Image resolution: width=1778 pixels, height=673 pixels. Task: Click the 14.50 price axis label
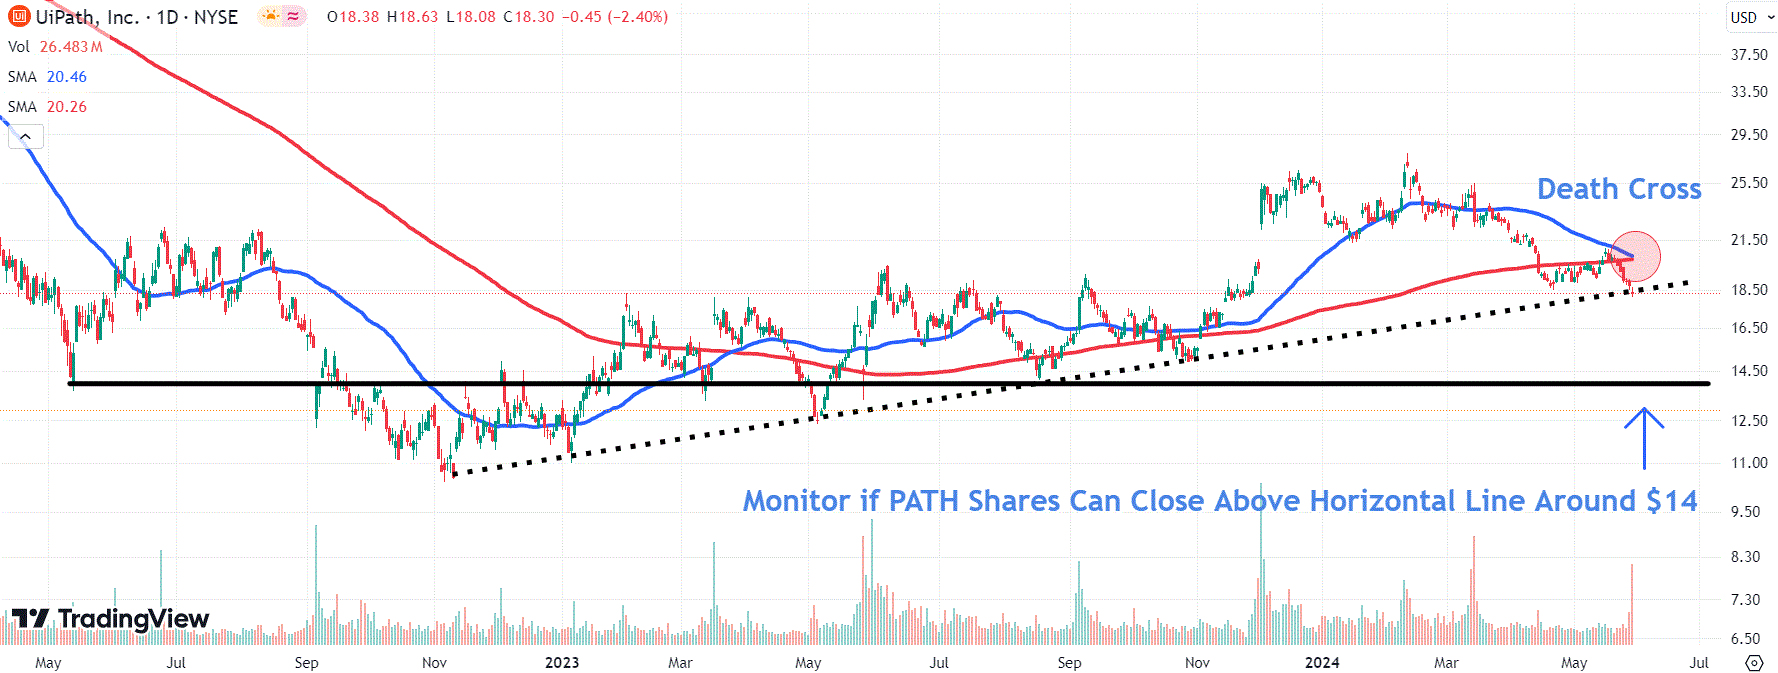tap(1749, 371)
